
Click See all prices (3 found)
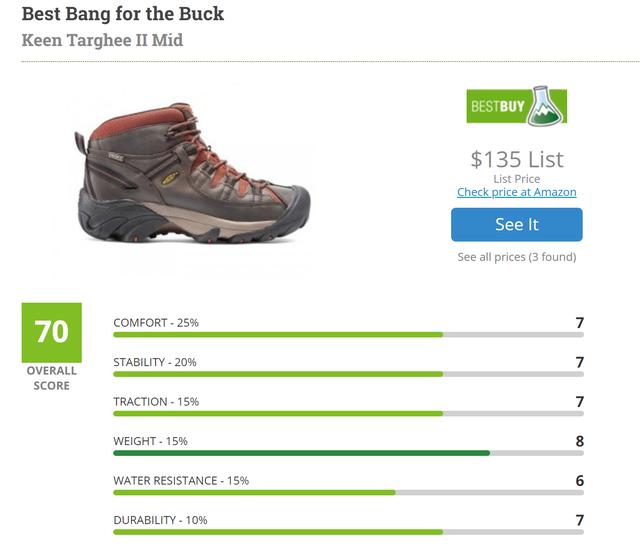[516, 257]
